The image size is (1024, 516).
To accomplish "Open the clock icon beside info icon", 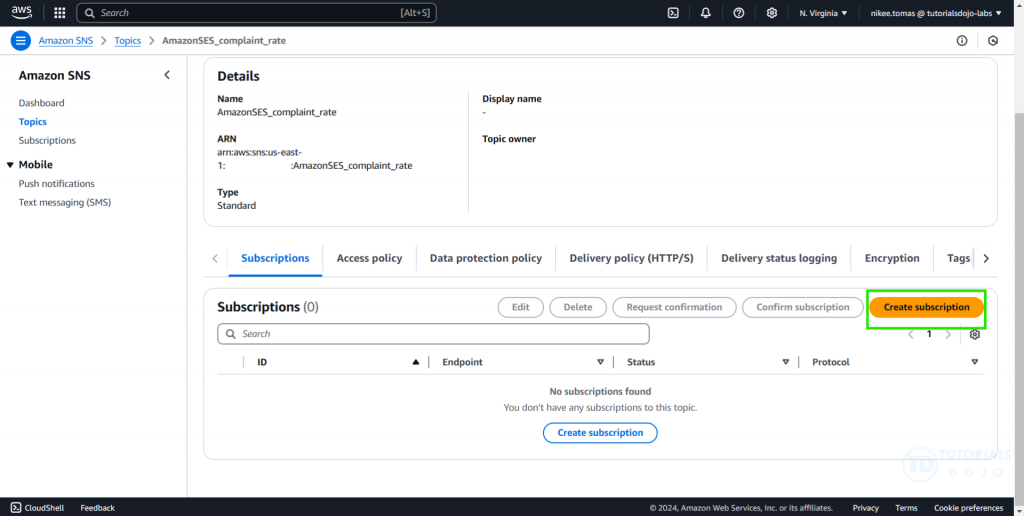I will (x=993, y=40).
